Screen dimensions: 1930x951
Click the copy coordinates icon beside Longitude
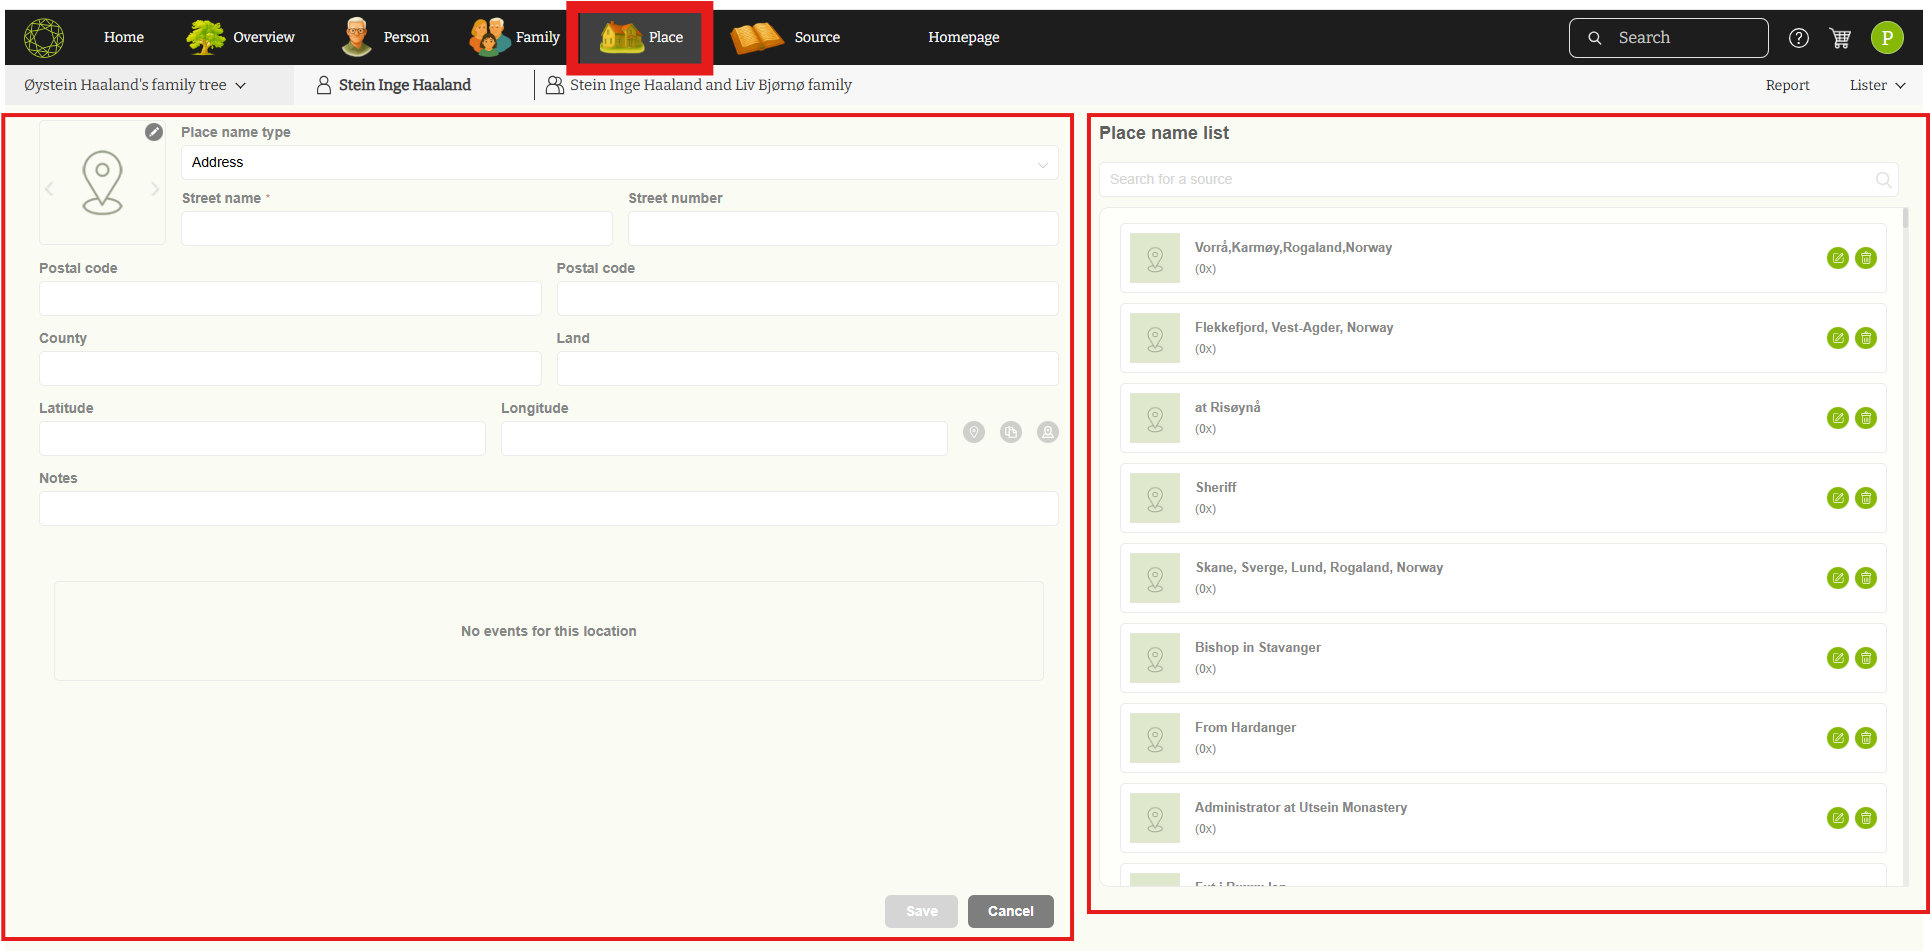(1011, 432)
